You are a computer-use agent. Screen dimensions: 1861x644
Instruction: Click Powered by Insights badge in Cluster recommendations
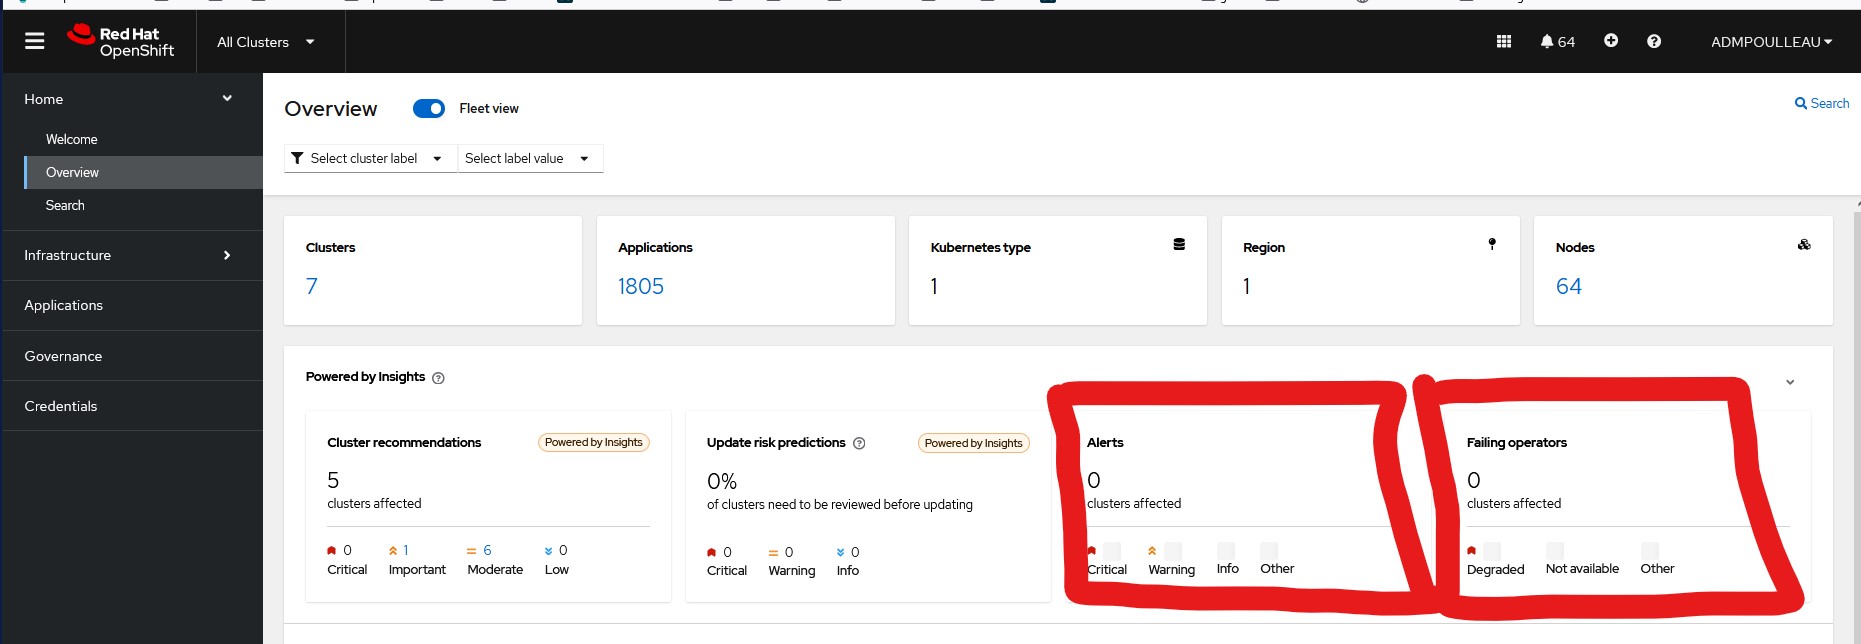coord(594,442)
